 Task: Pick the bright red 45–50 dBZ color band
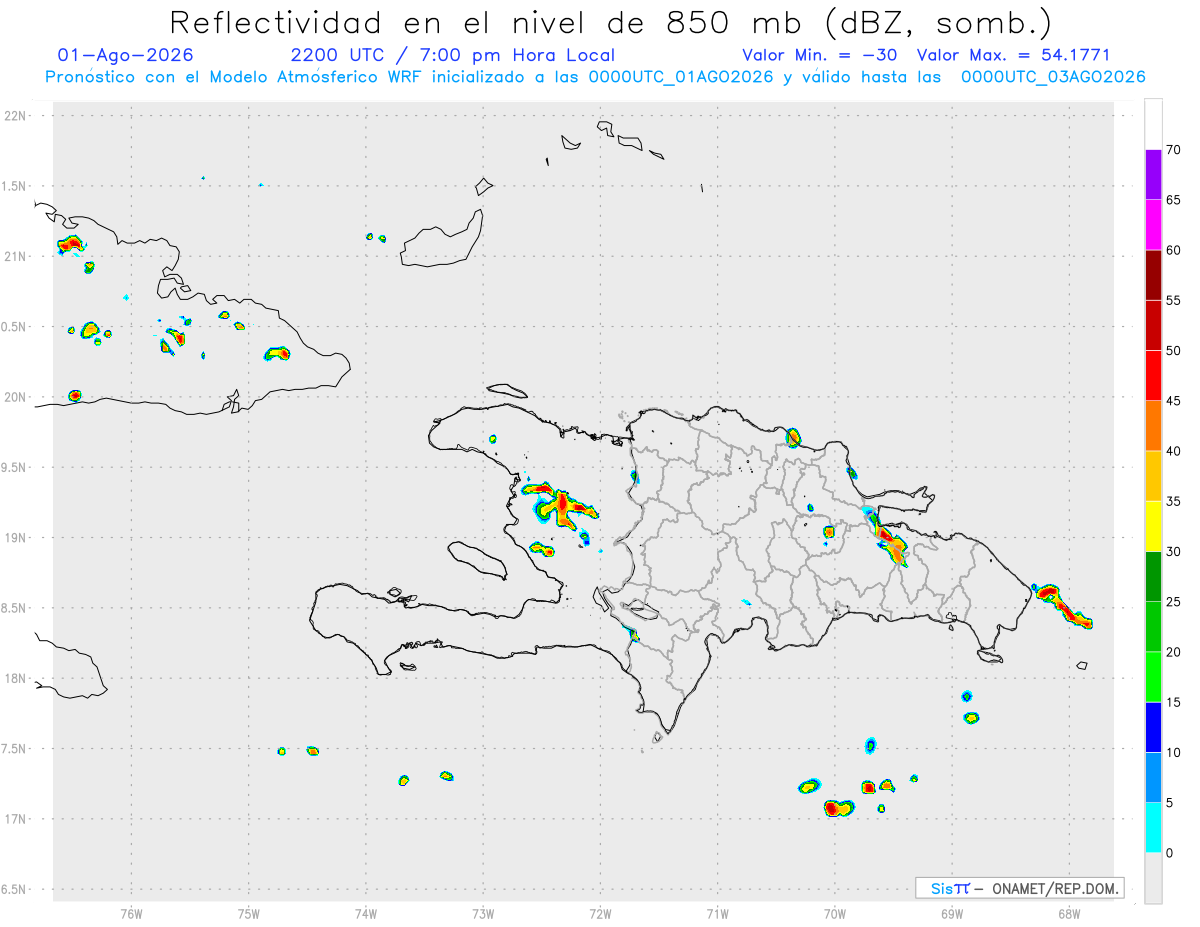(1153, 376)
